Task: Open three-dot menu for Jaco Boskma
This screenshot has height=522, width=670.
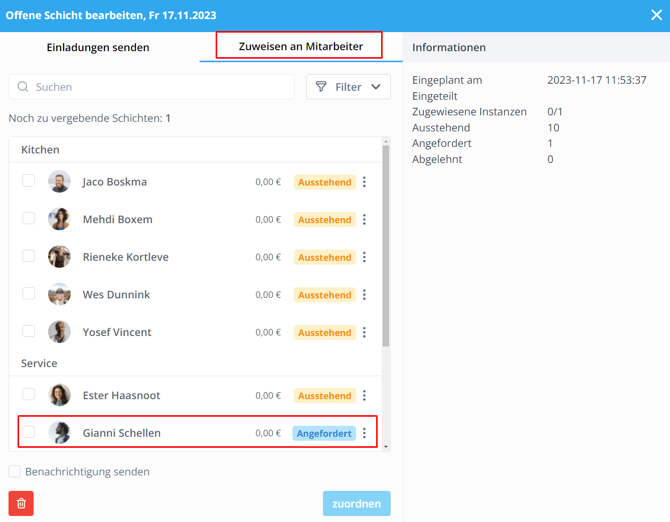Action: coord(365,182)
